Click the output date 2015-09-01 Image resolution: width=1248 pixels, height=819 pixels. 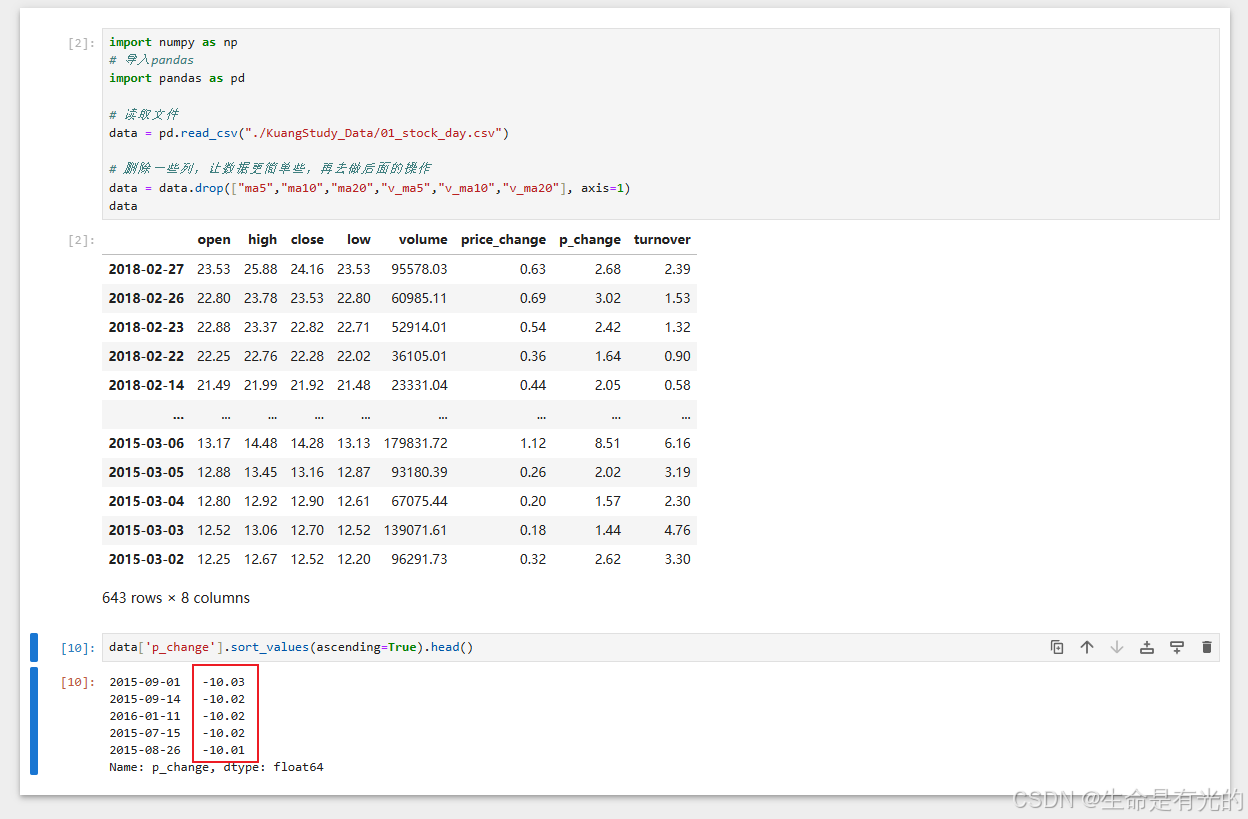pyautogui.click(x=145, y=682)
